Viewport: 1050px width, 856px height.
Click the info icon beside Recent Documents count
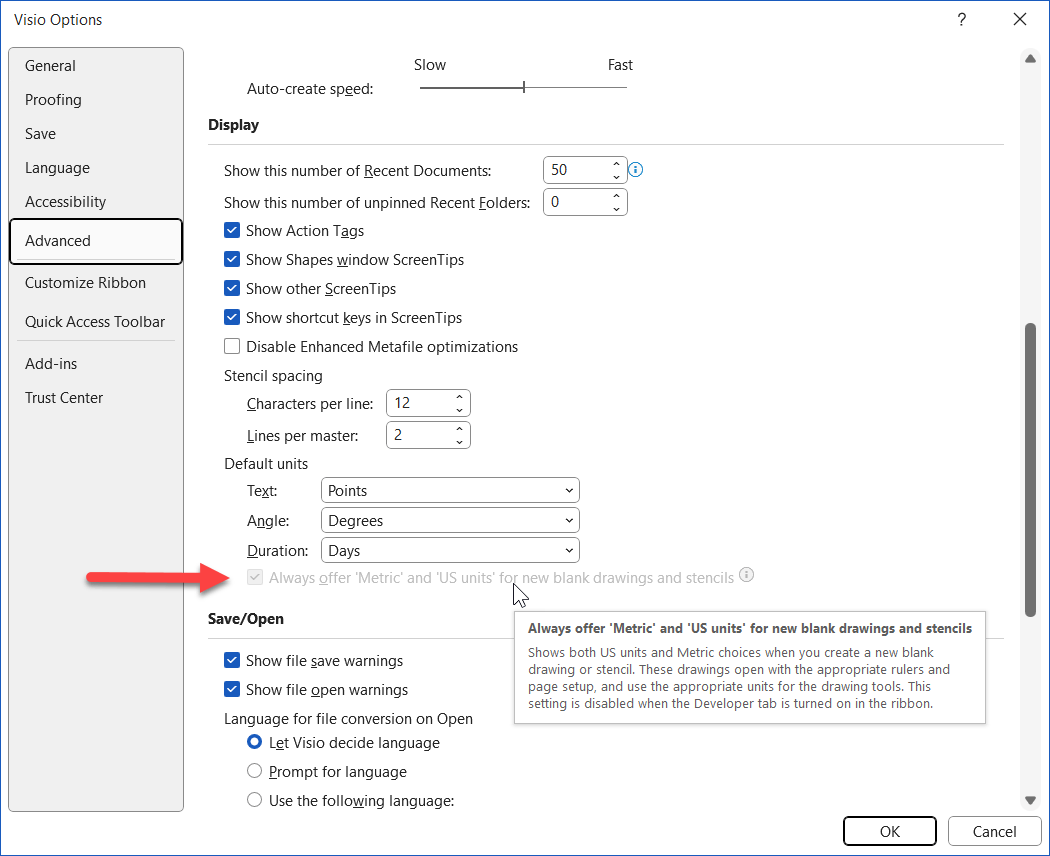[x=635, y=170]
